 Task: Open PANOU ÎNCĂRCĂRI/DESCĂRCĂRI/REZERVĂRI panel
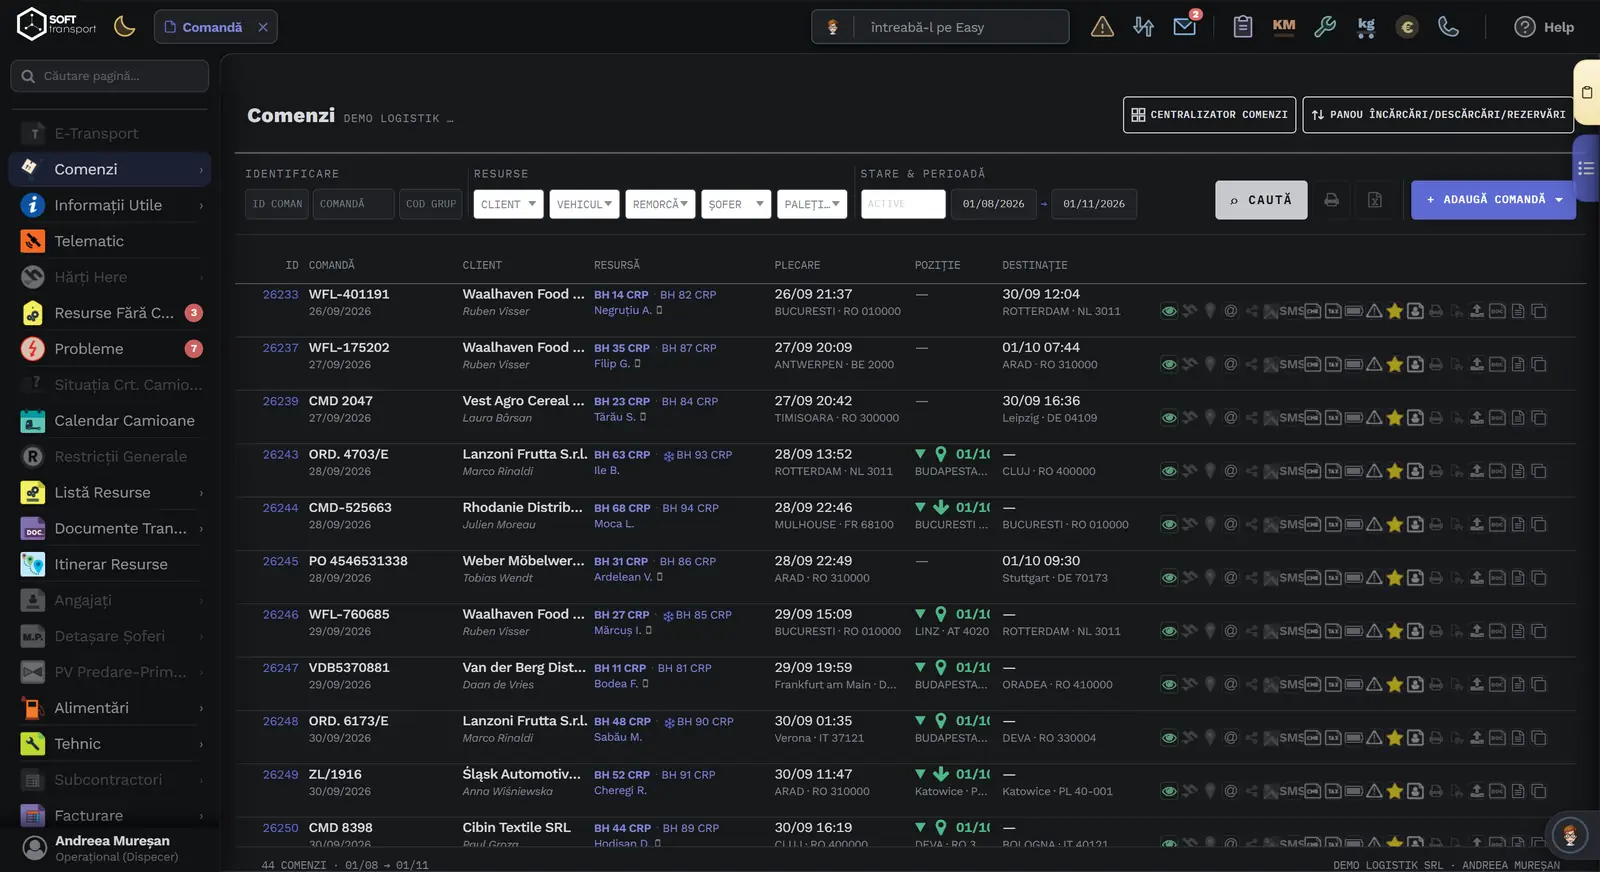(1438, 115)
